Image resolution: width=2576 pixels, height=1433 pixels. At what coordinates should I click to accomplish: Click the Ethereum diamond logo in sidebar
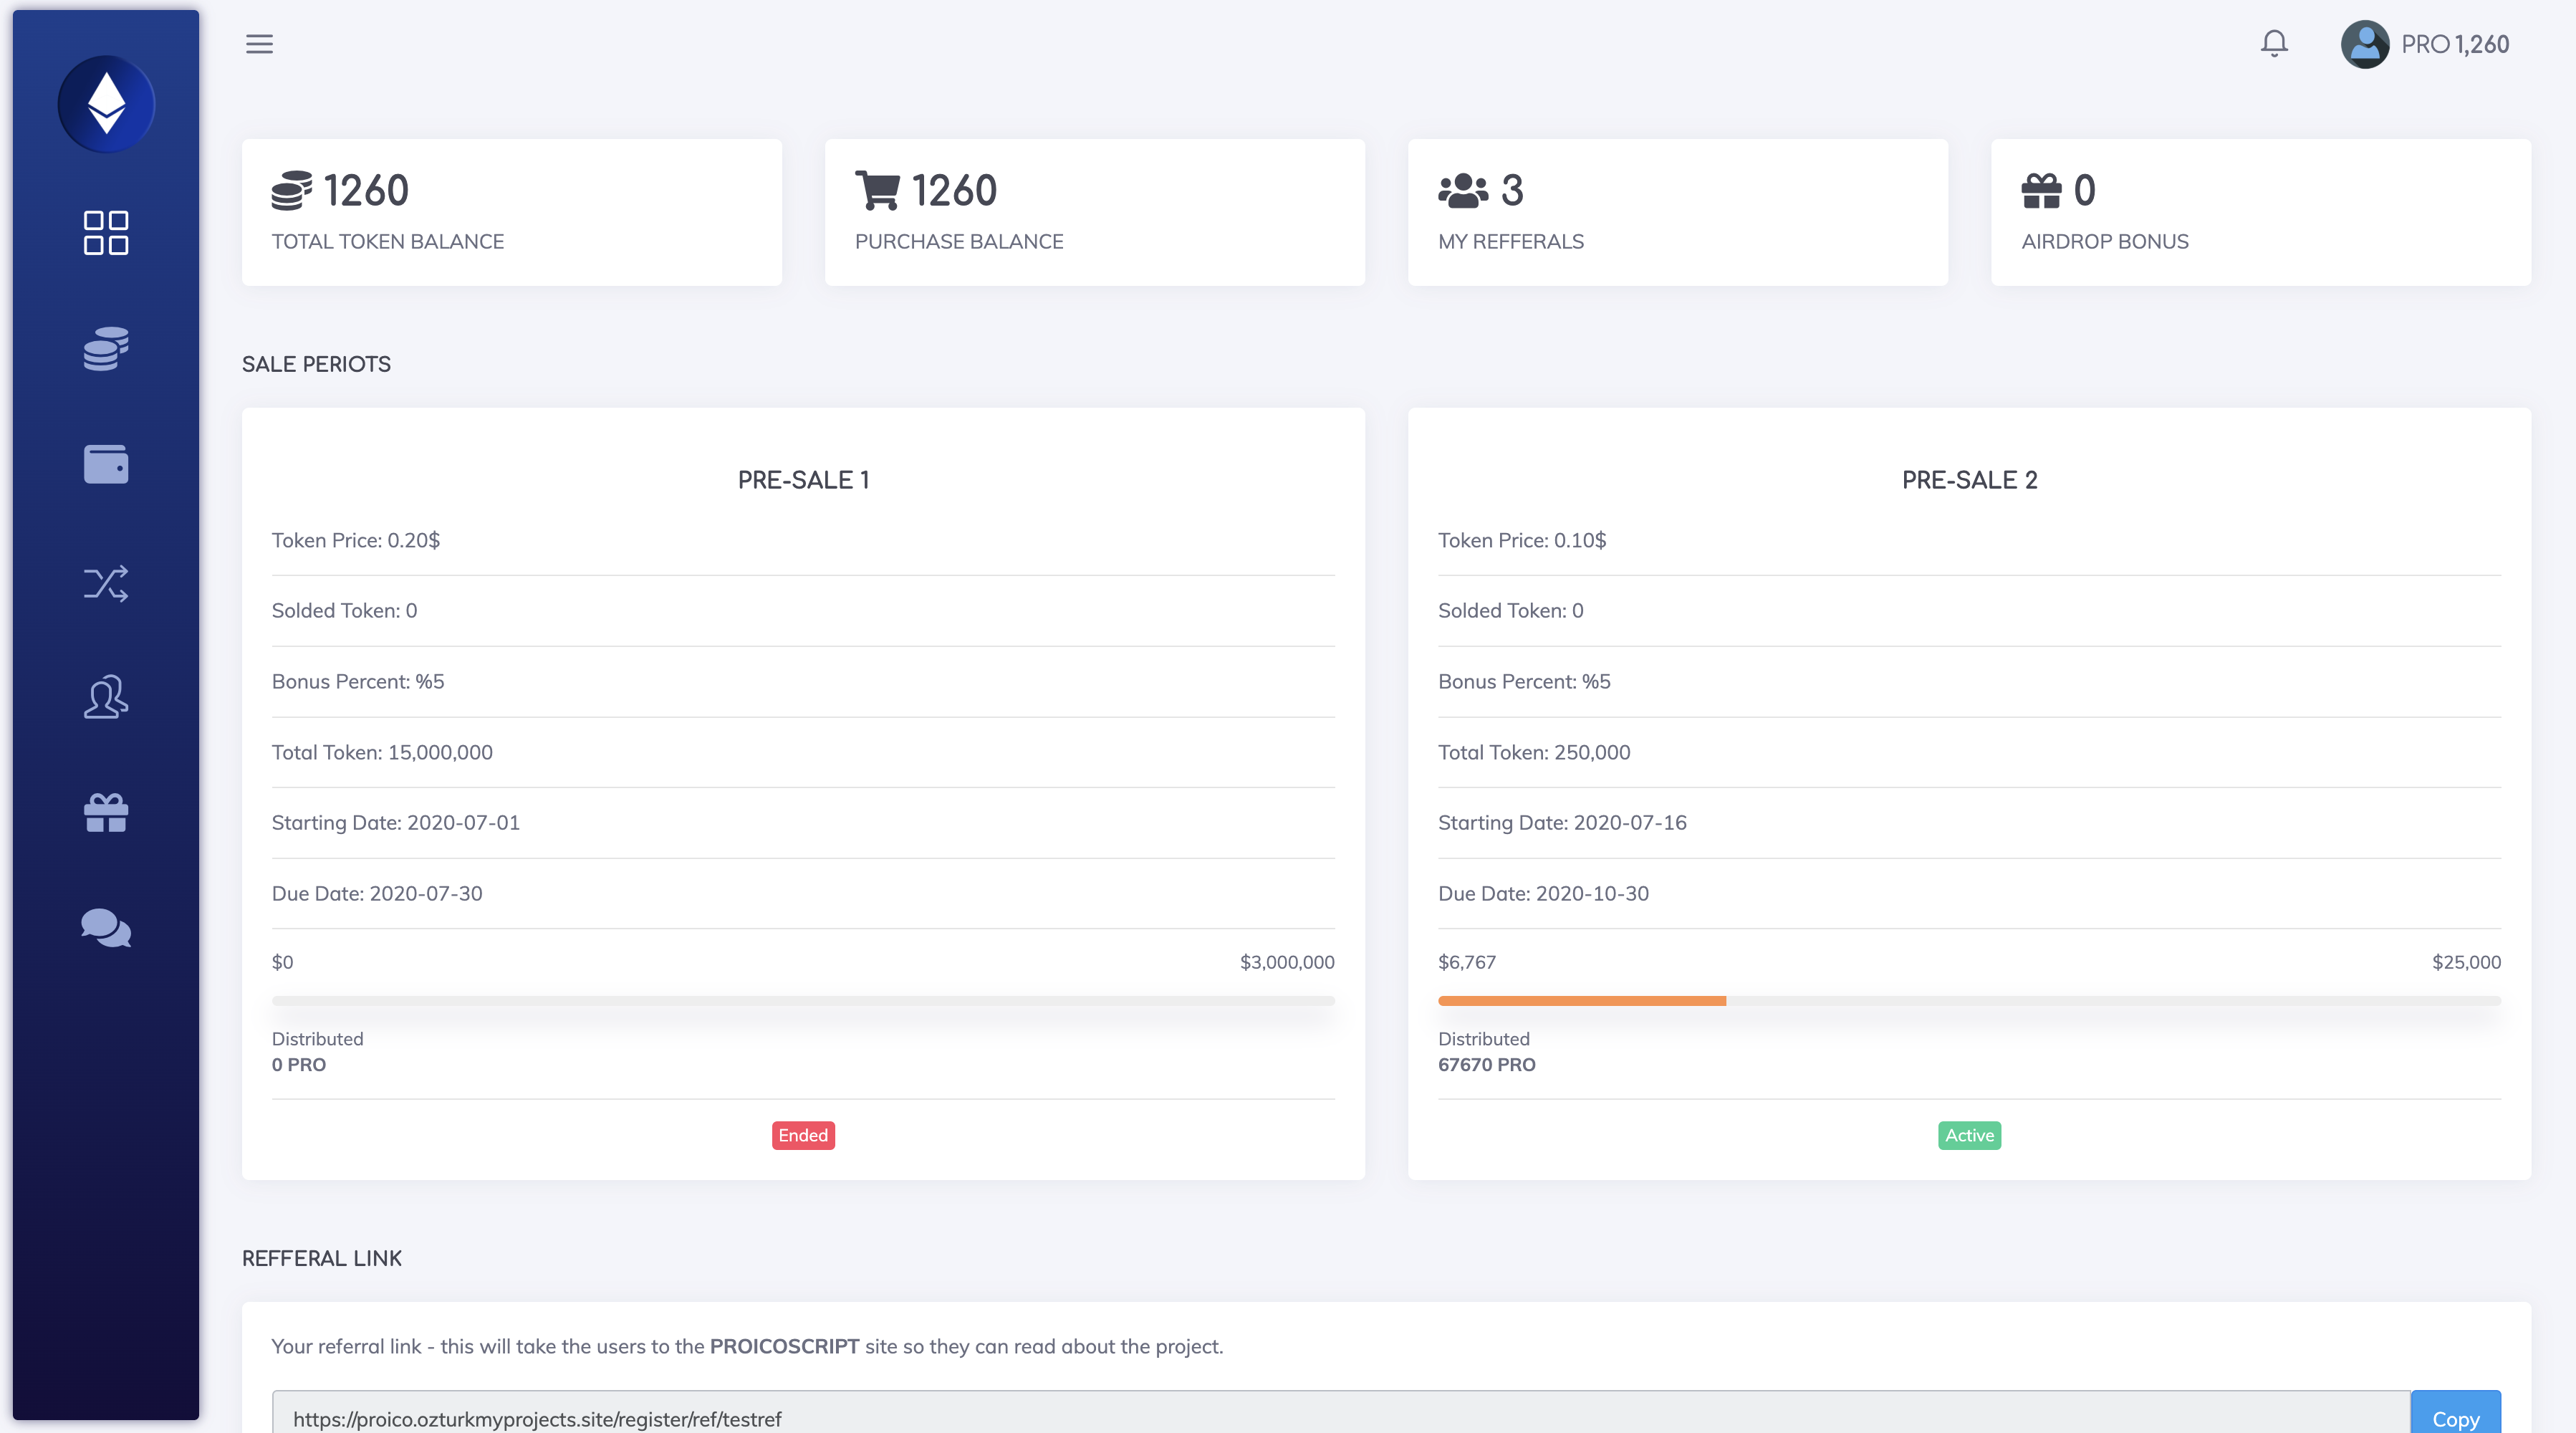click(106, 104)
